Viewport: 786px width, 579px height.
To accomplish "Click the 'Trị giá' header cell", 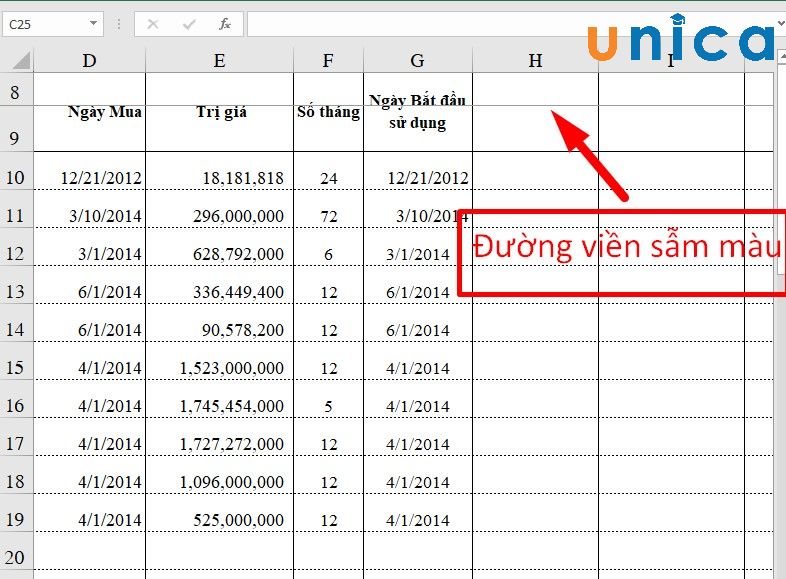I will coord(220,112).
